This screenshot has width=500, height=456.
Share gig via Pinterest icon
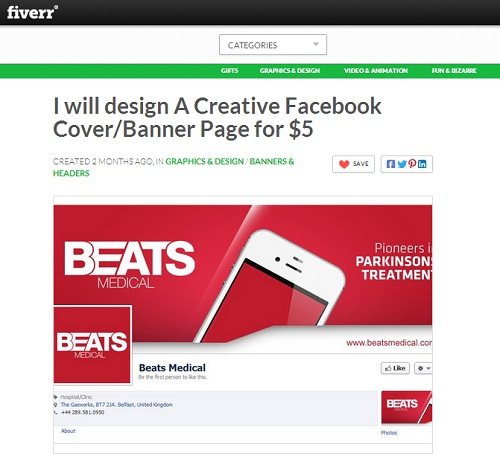coord(412,164)
